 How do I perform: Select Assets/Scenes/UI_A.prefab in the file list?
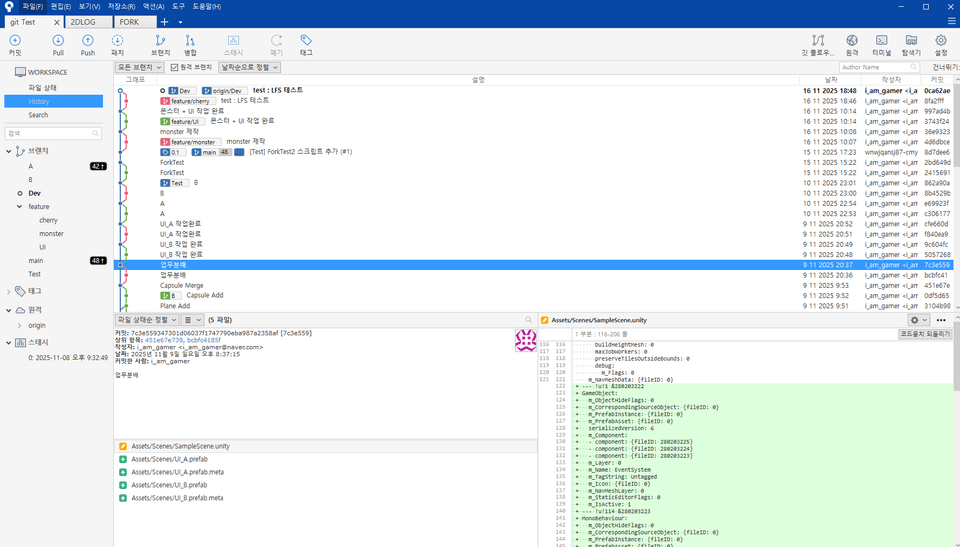pos(169,459)
